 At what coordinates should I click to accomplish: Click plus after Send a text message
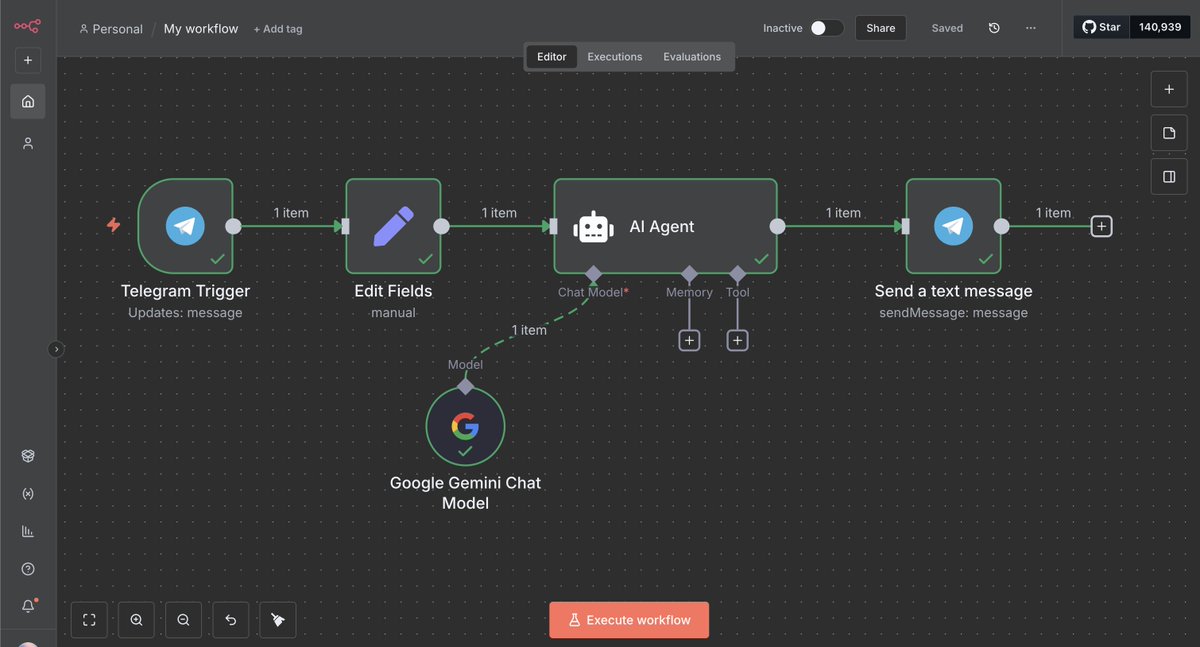[x=1101, y=226]
